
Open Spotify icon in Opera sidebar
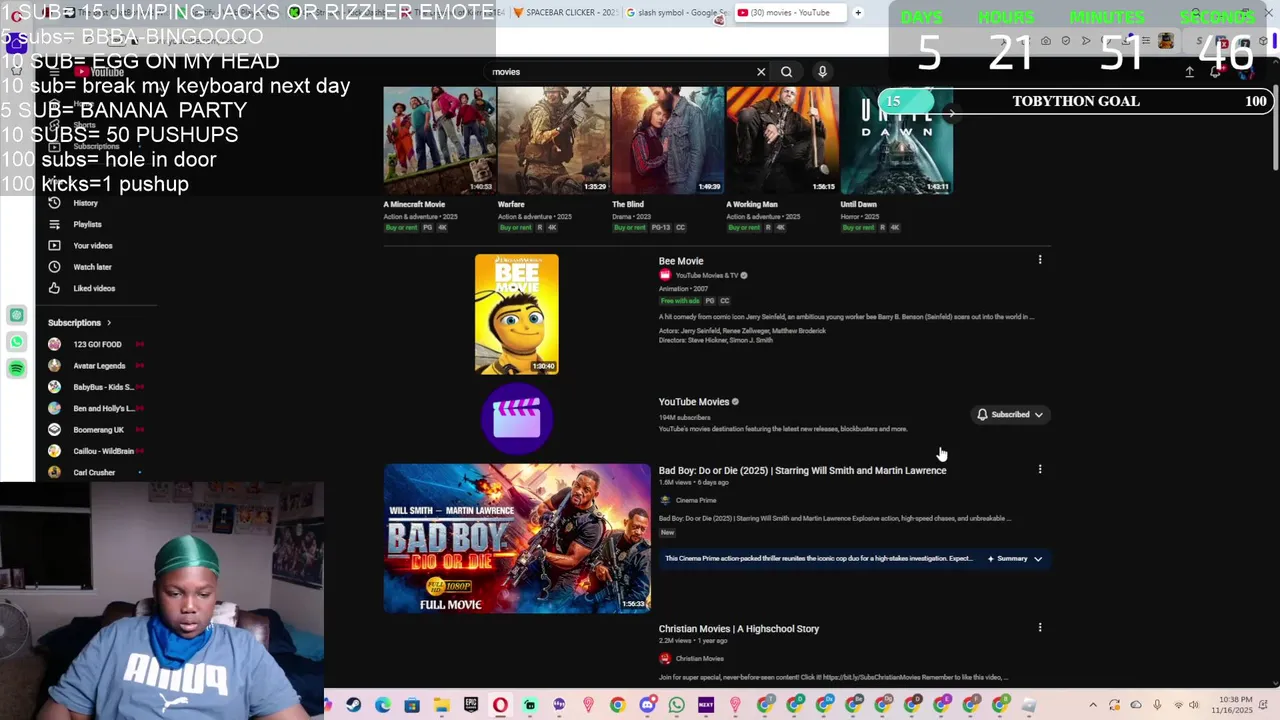(x=17, y=369)
